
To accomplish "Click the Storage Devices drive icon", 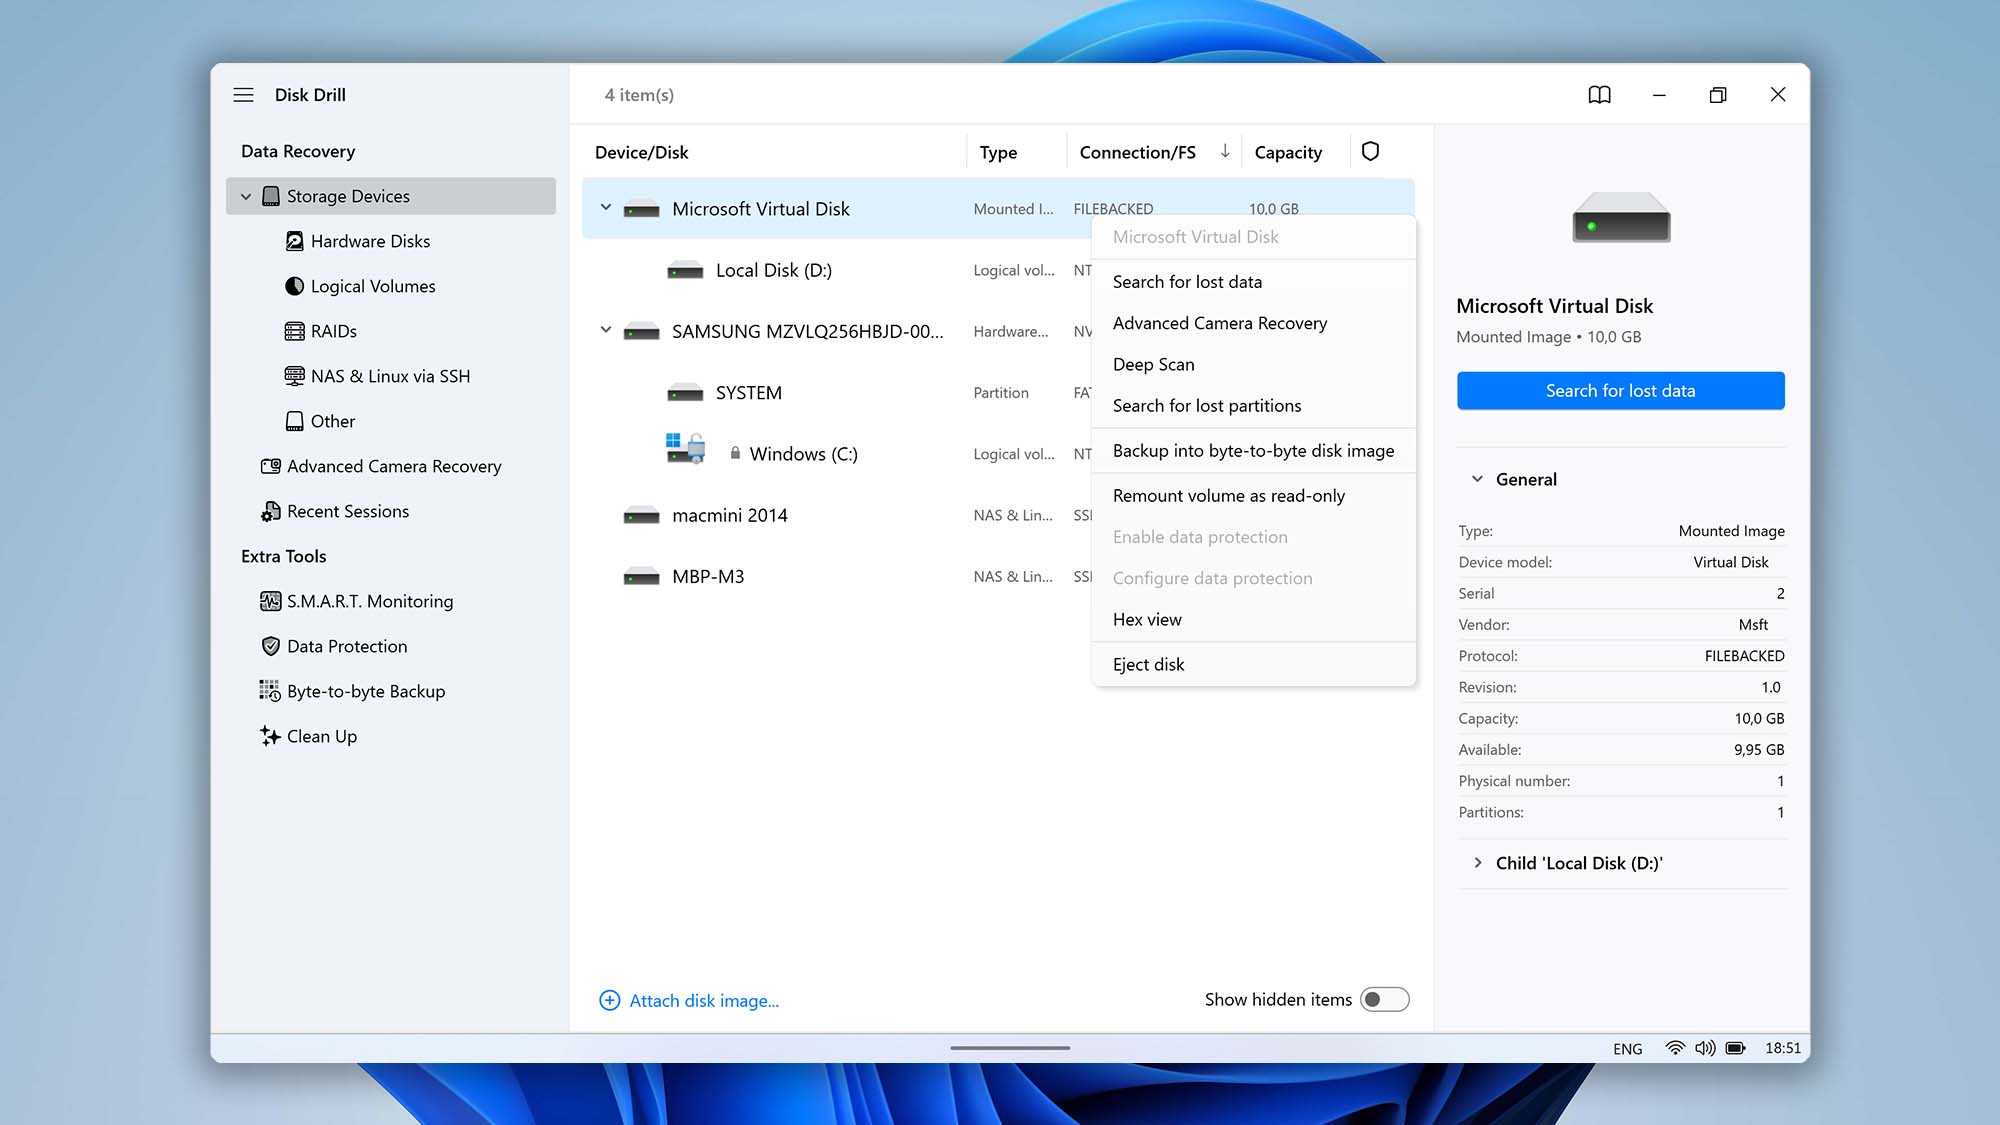I will pyautogui.click(x=271, y=196).
